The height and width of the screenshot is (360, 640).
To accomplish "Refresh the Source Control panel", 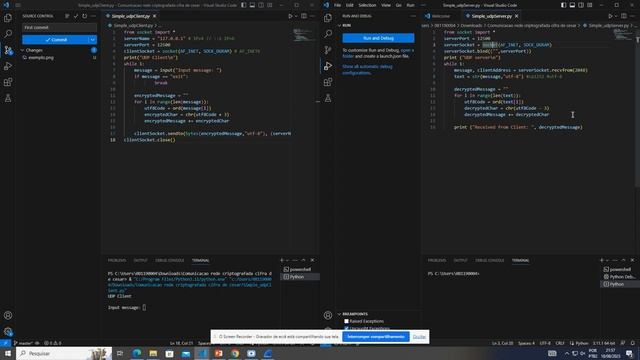I will click(x=84, y=16).
